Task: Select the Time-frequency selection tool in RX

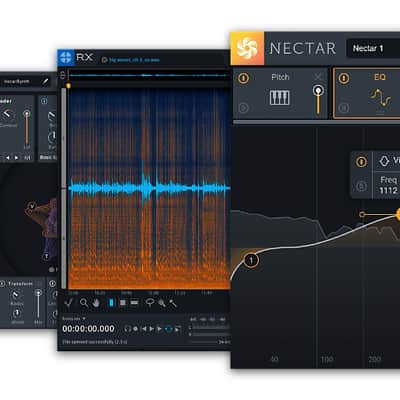Action: [123, 303]
